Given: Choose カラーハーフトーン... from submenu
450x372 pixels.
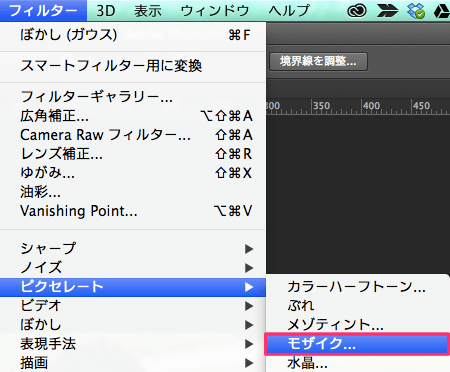Looking at the screenshot, I should (358, 287).
